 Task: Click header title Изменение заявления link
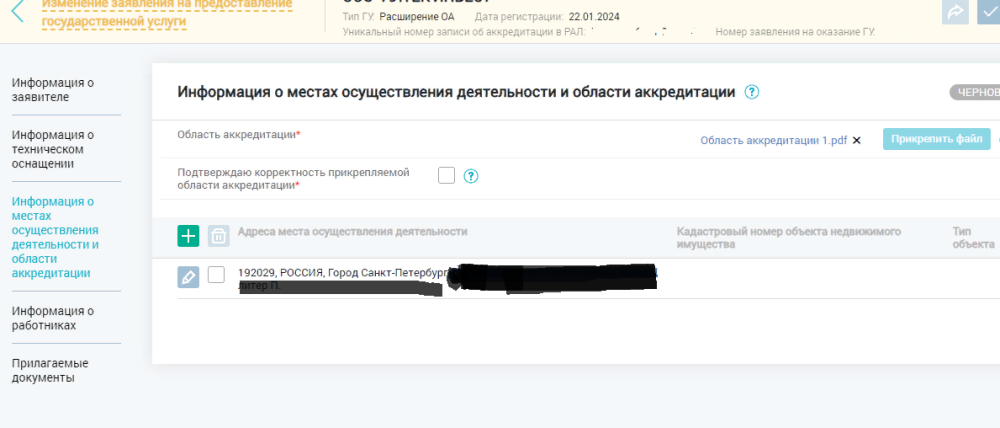pos(165,12)
